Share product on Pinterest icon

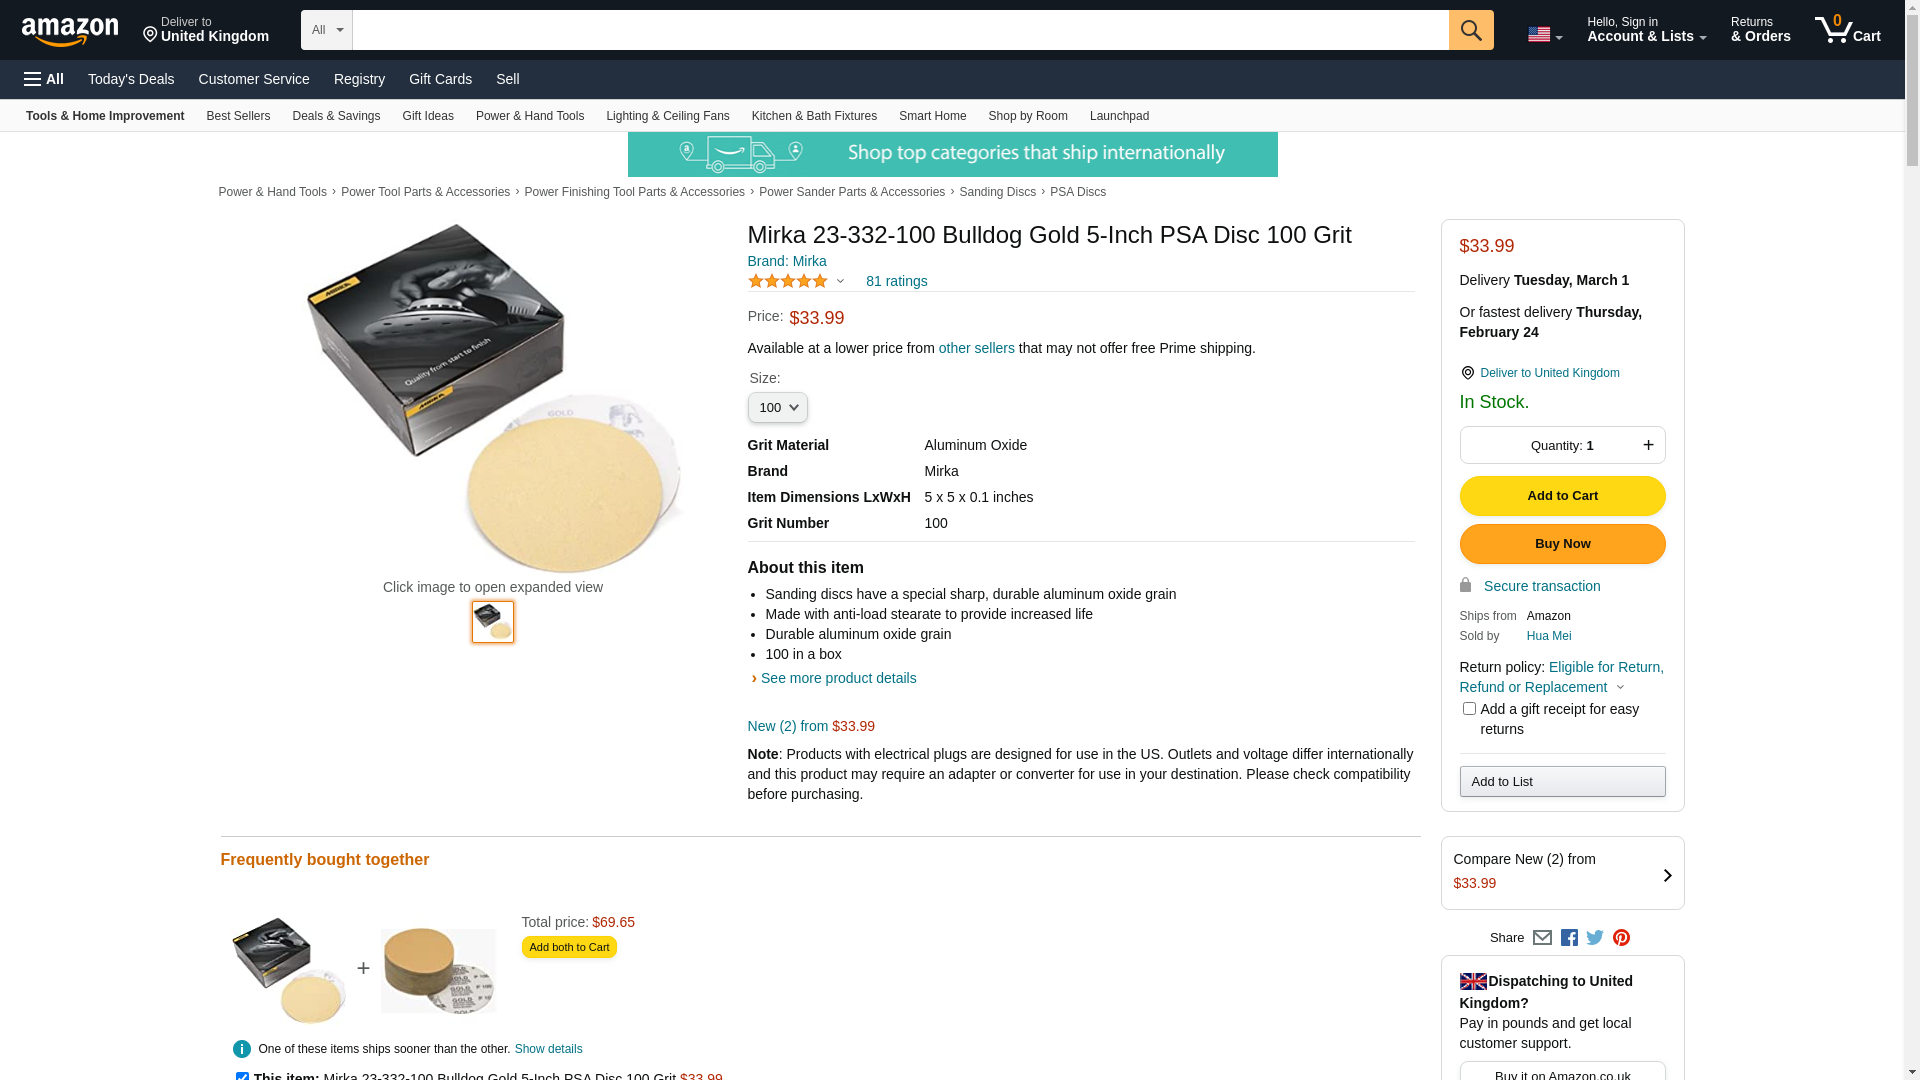1621,938
